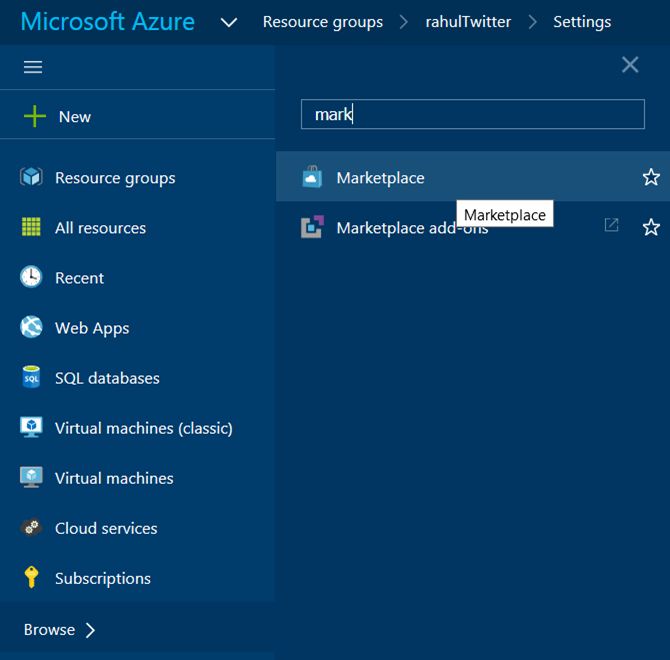Open the Marketplace add-ons external link icon
The height and width of the screenshot is (660, 670).
click(x=611, y=226)
